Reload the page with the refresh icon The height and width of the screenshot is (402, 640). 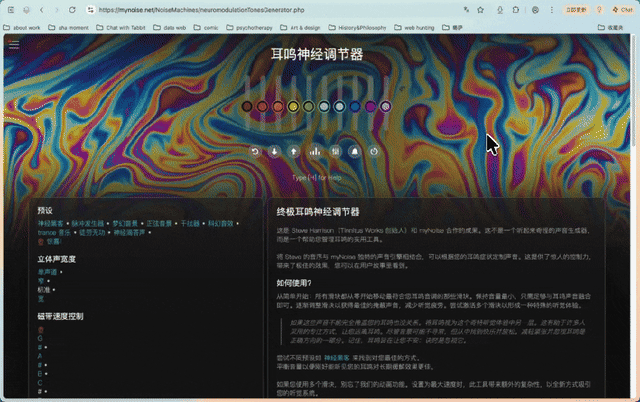[x=72, y=10]
